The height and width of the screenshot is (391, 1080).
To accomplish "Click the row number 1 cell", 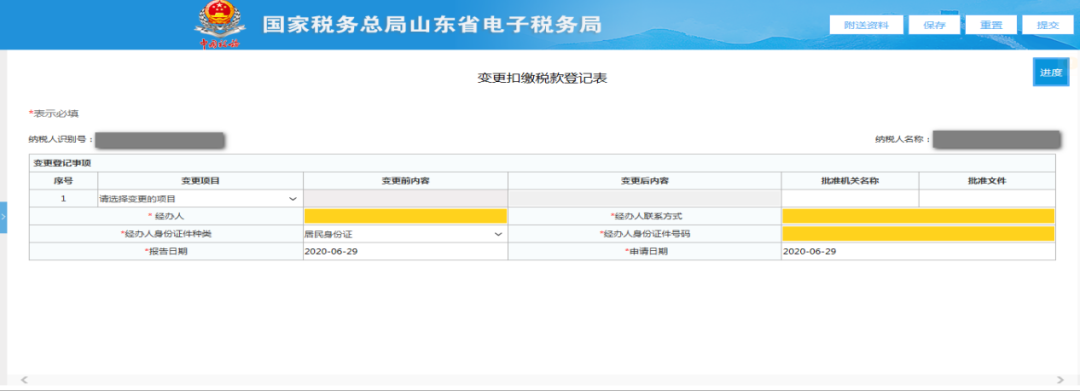I will (x=63, y=199).
